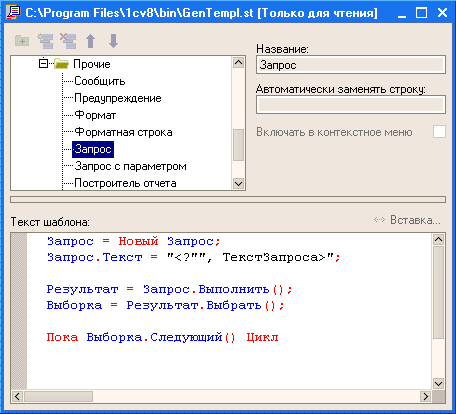The height and width of the screenshot is (414, 456).
Task: Click the Текст шаблона label
Action: tap(50, 222)
